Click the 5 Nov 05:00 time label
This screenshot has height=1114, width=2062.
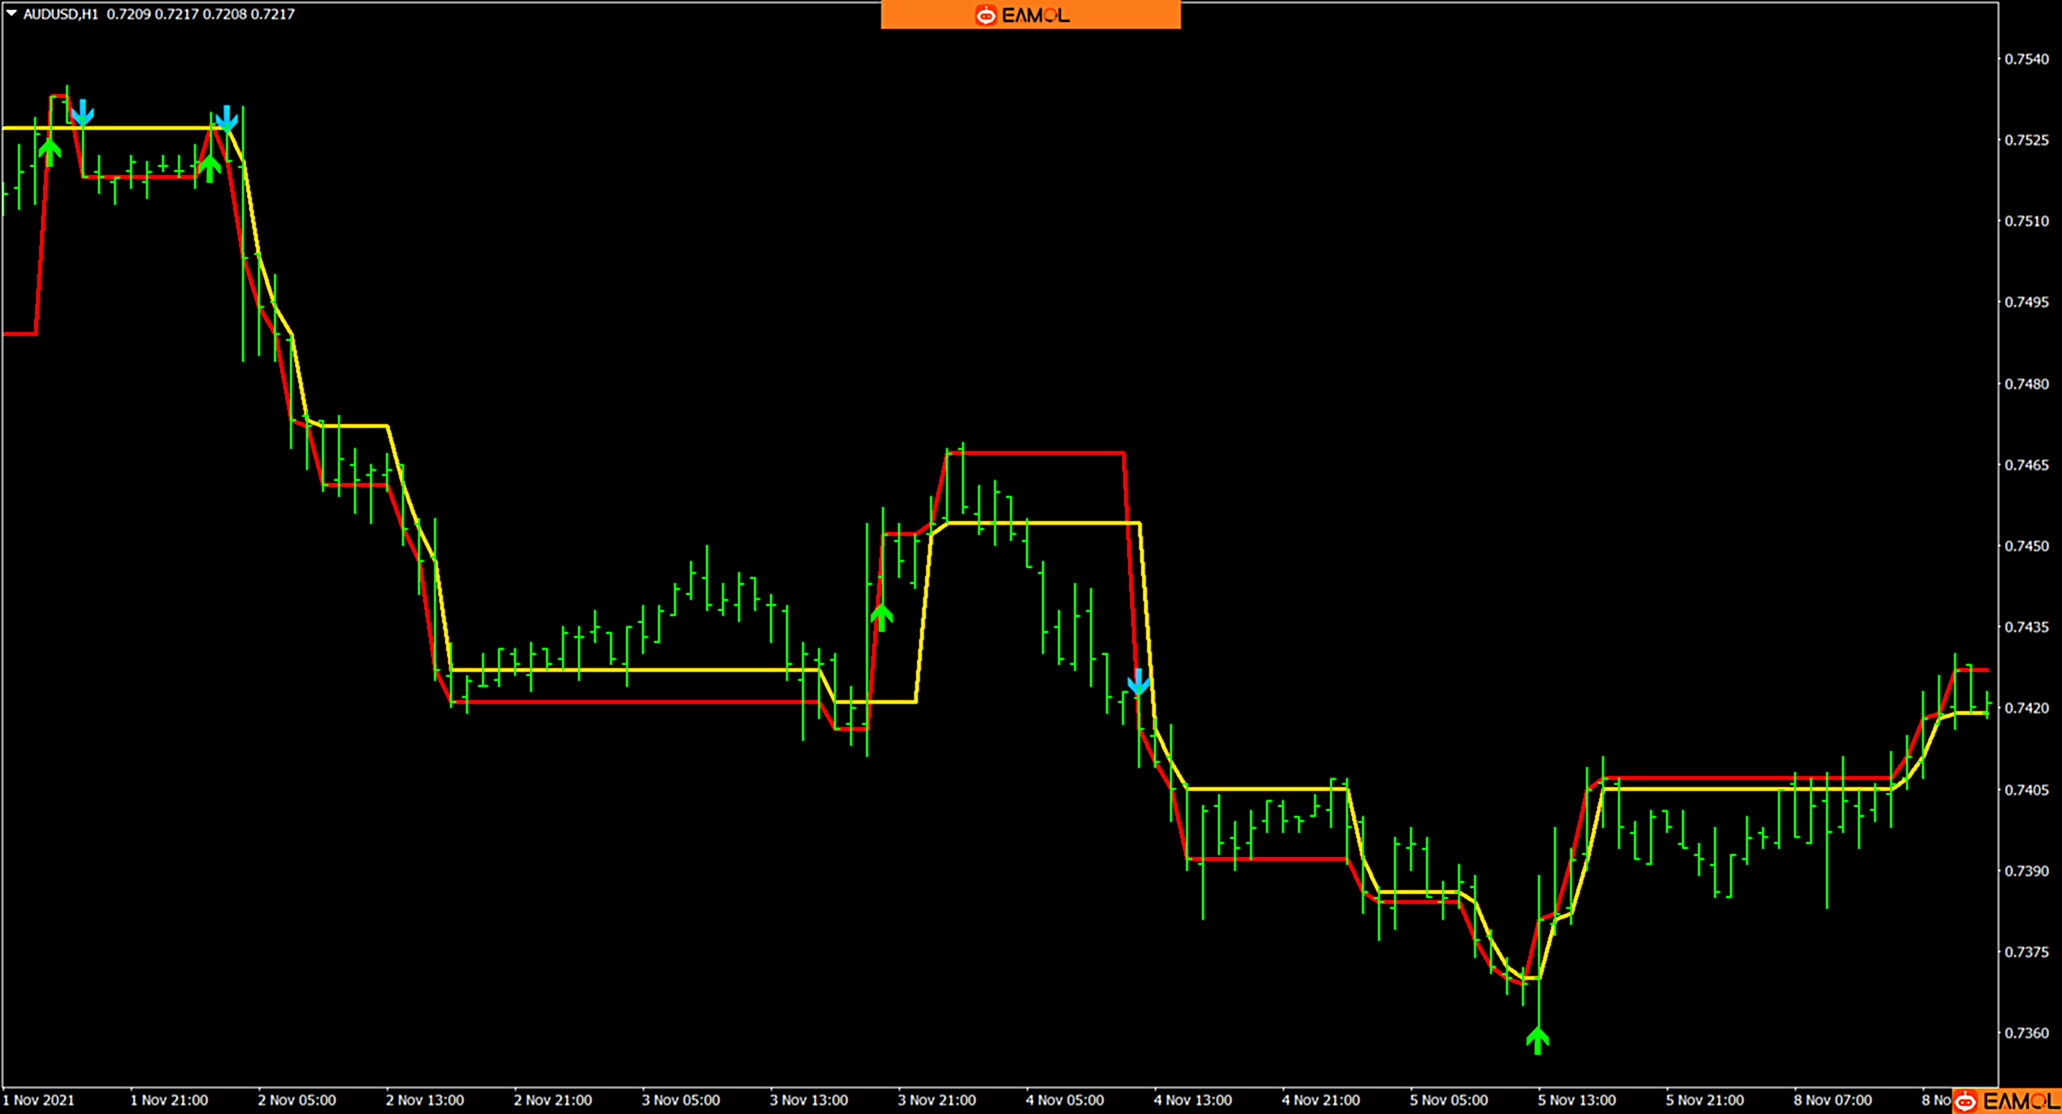[1449, 1100]
